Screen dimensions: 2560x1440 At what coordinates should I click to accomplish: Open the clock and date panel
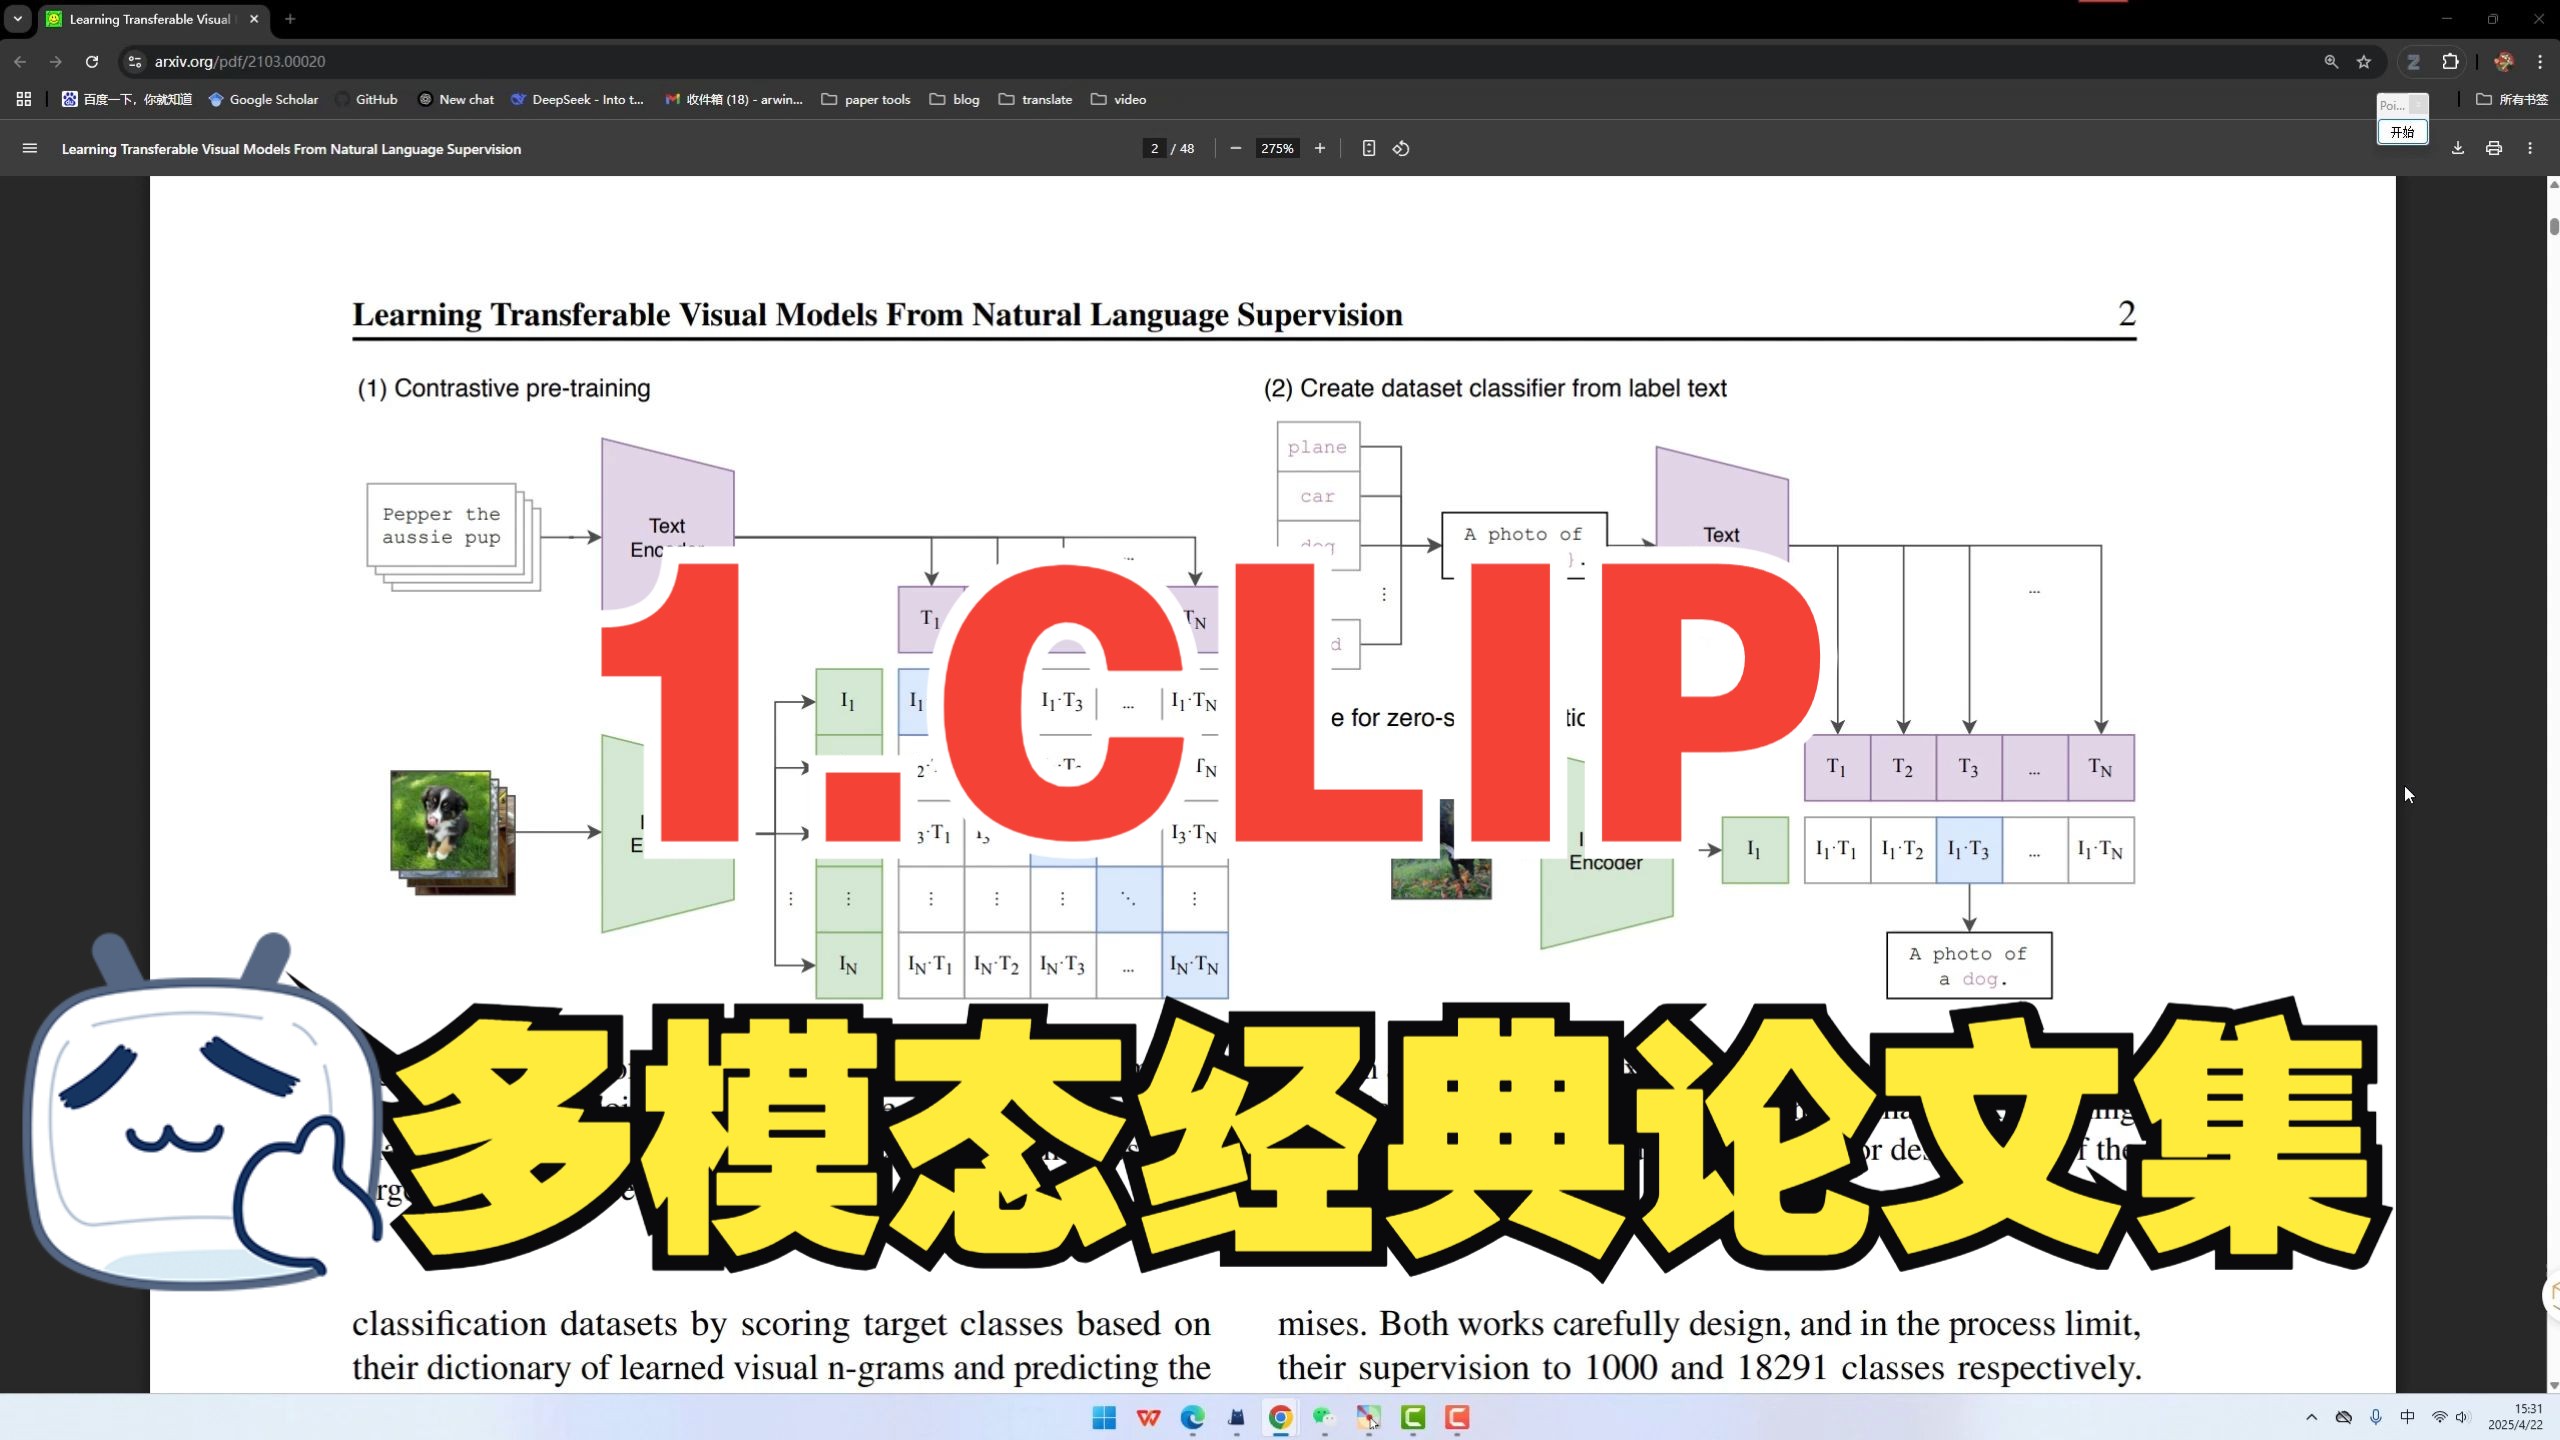pos(2516,1417)
